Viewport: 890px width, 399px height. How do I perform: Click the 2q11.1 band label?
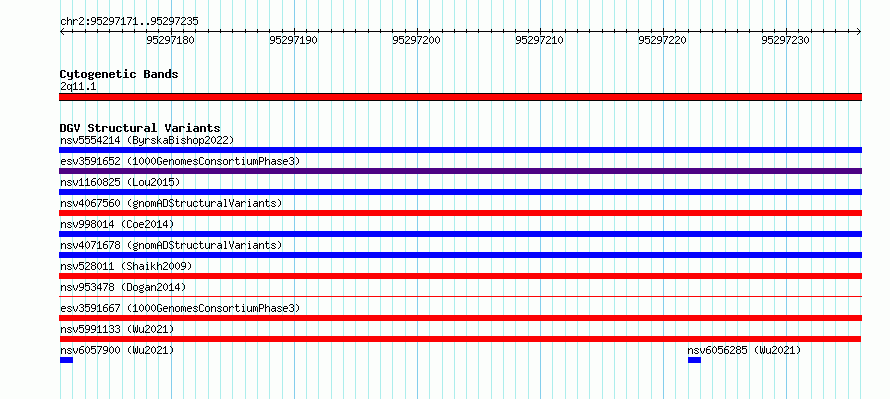(x=78, y=86)
